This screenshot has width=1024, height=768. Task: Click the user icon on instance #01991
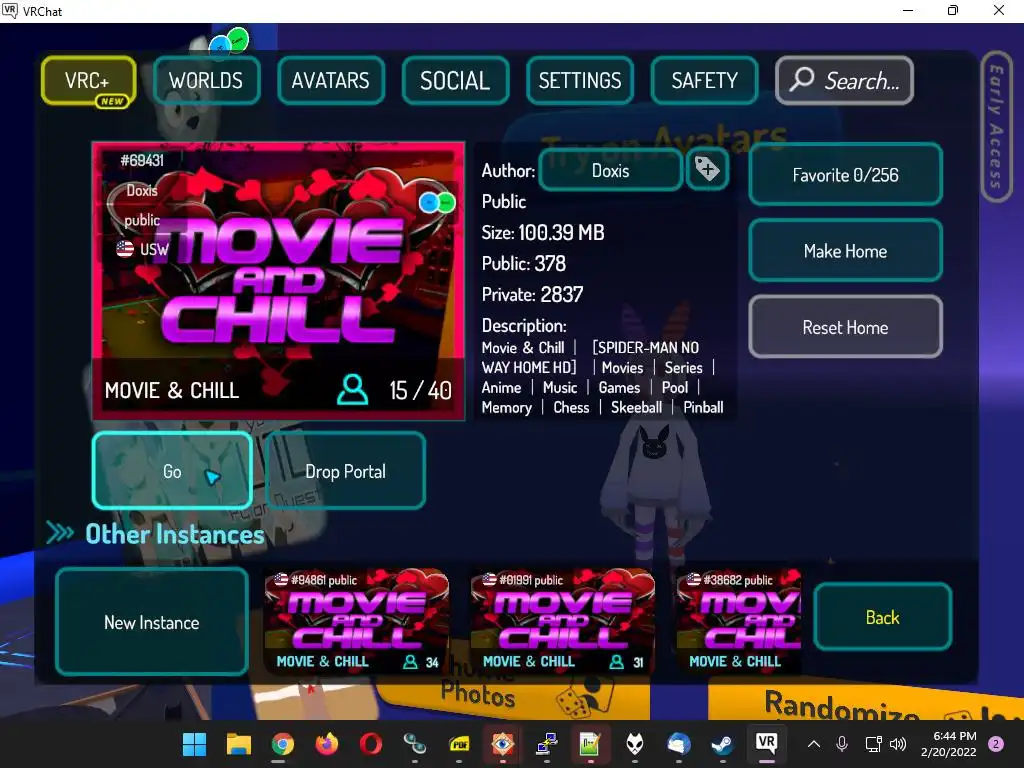[616, 662]
